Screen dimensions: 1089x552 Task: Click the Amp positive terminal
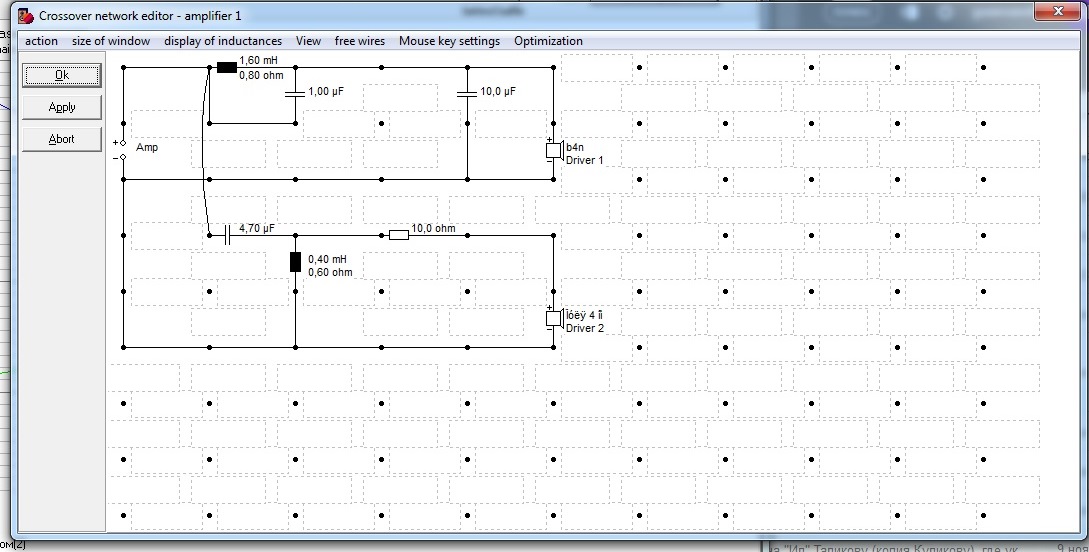point(123,142)
